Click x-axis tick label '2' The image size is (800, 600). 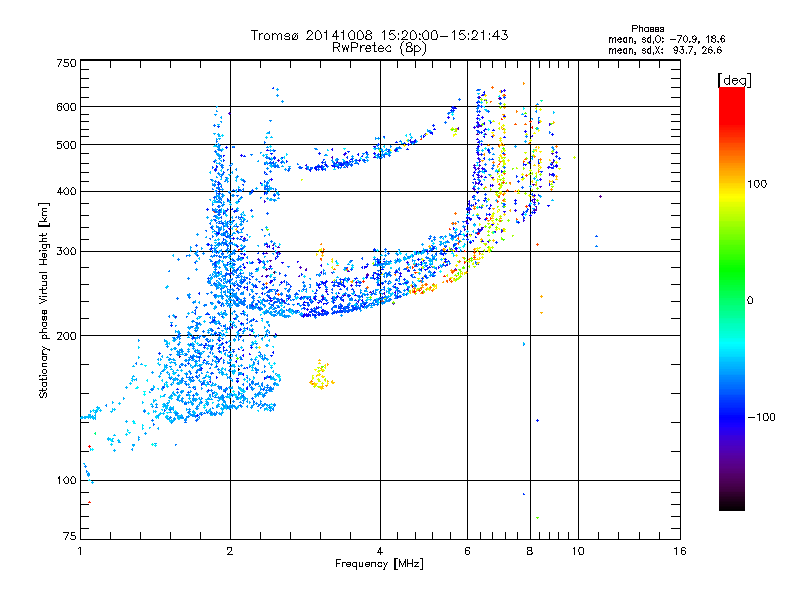(x=230, y=551)
